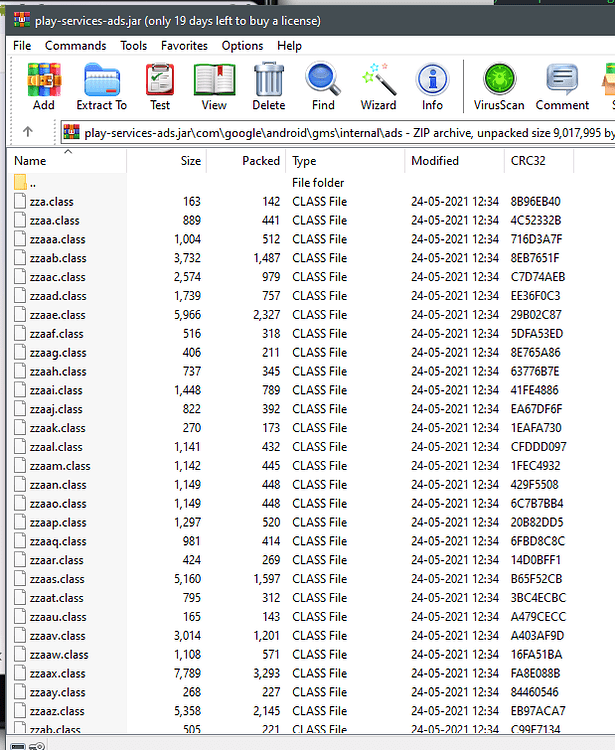Screen dimensions: 615x750
Task: Select zzaac.class file name
Action: (57, 277)
